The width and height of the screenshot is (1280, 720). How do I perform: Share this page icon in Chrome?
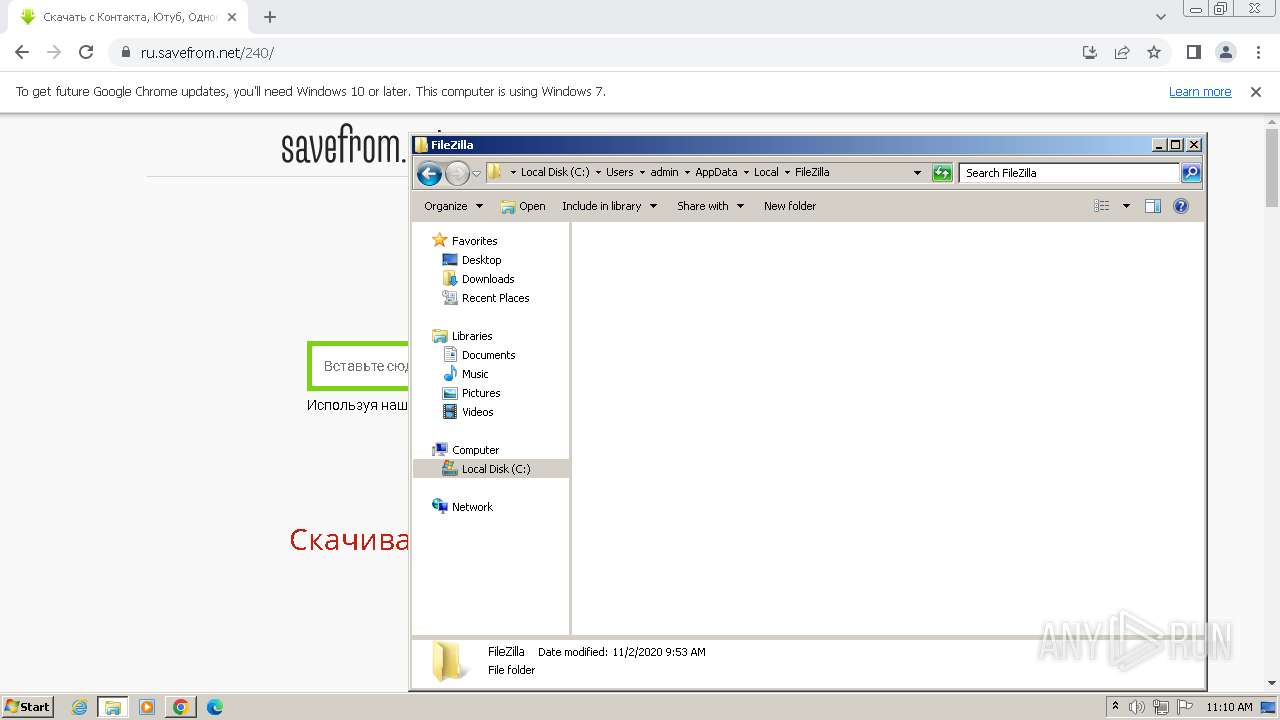[1122, 52]
